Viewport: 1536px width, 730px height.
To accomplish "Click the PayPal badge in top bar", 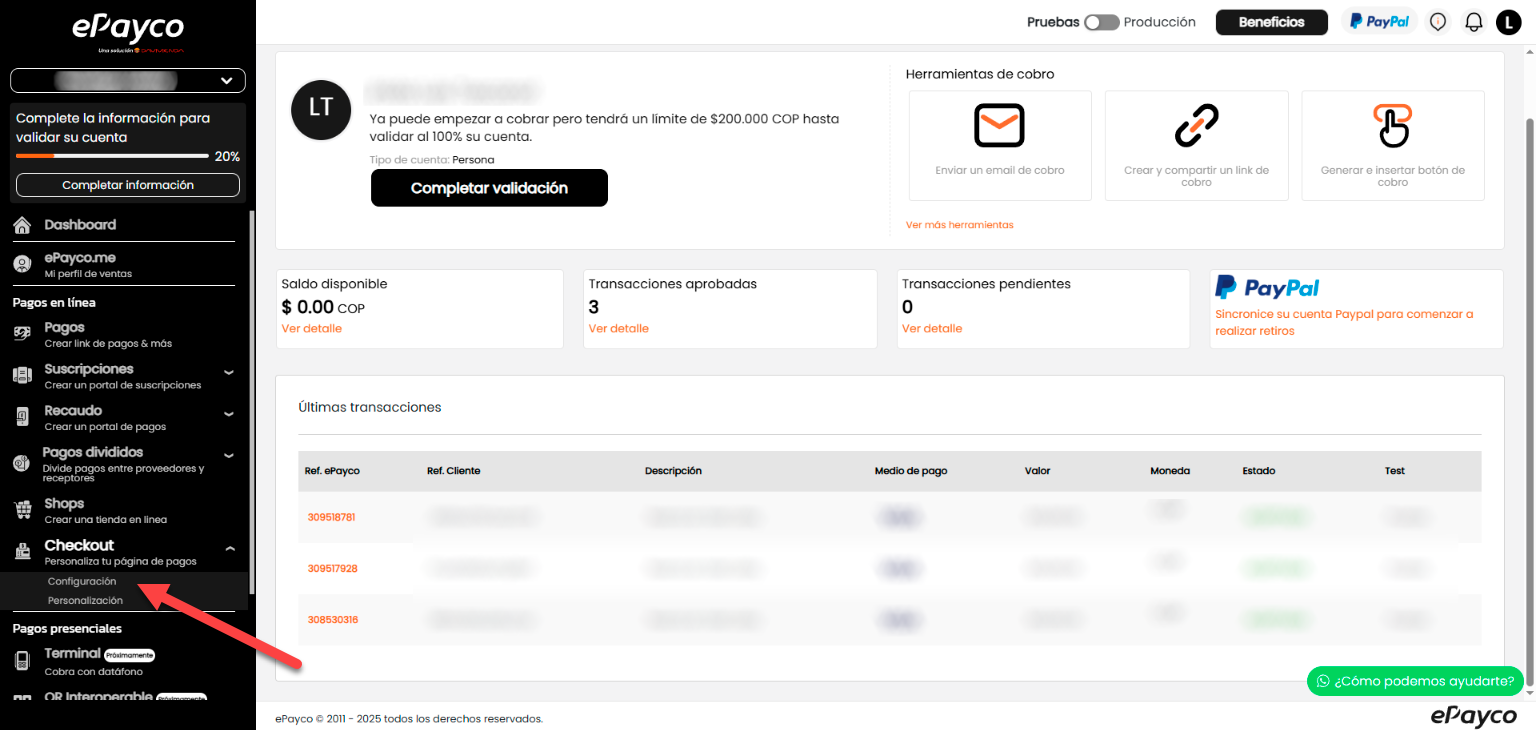I will click(x=1379, y=22).
